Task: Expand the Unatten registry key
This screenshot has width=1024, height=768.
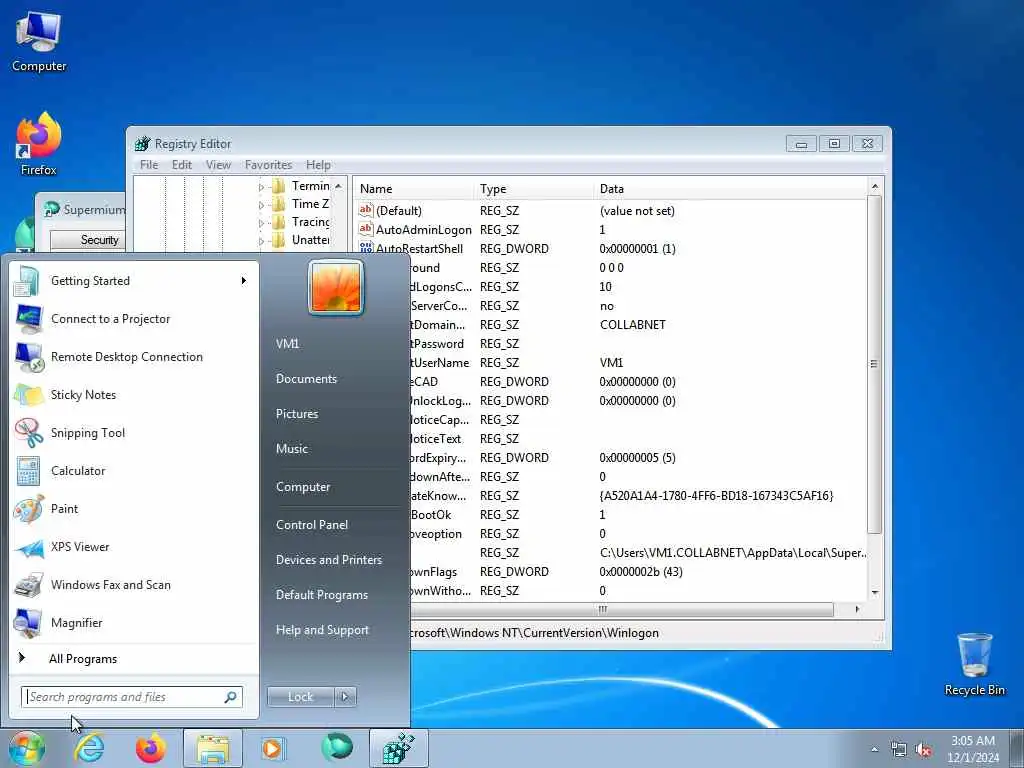Action: pos(261,241)
